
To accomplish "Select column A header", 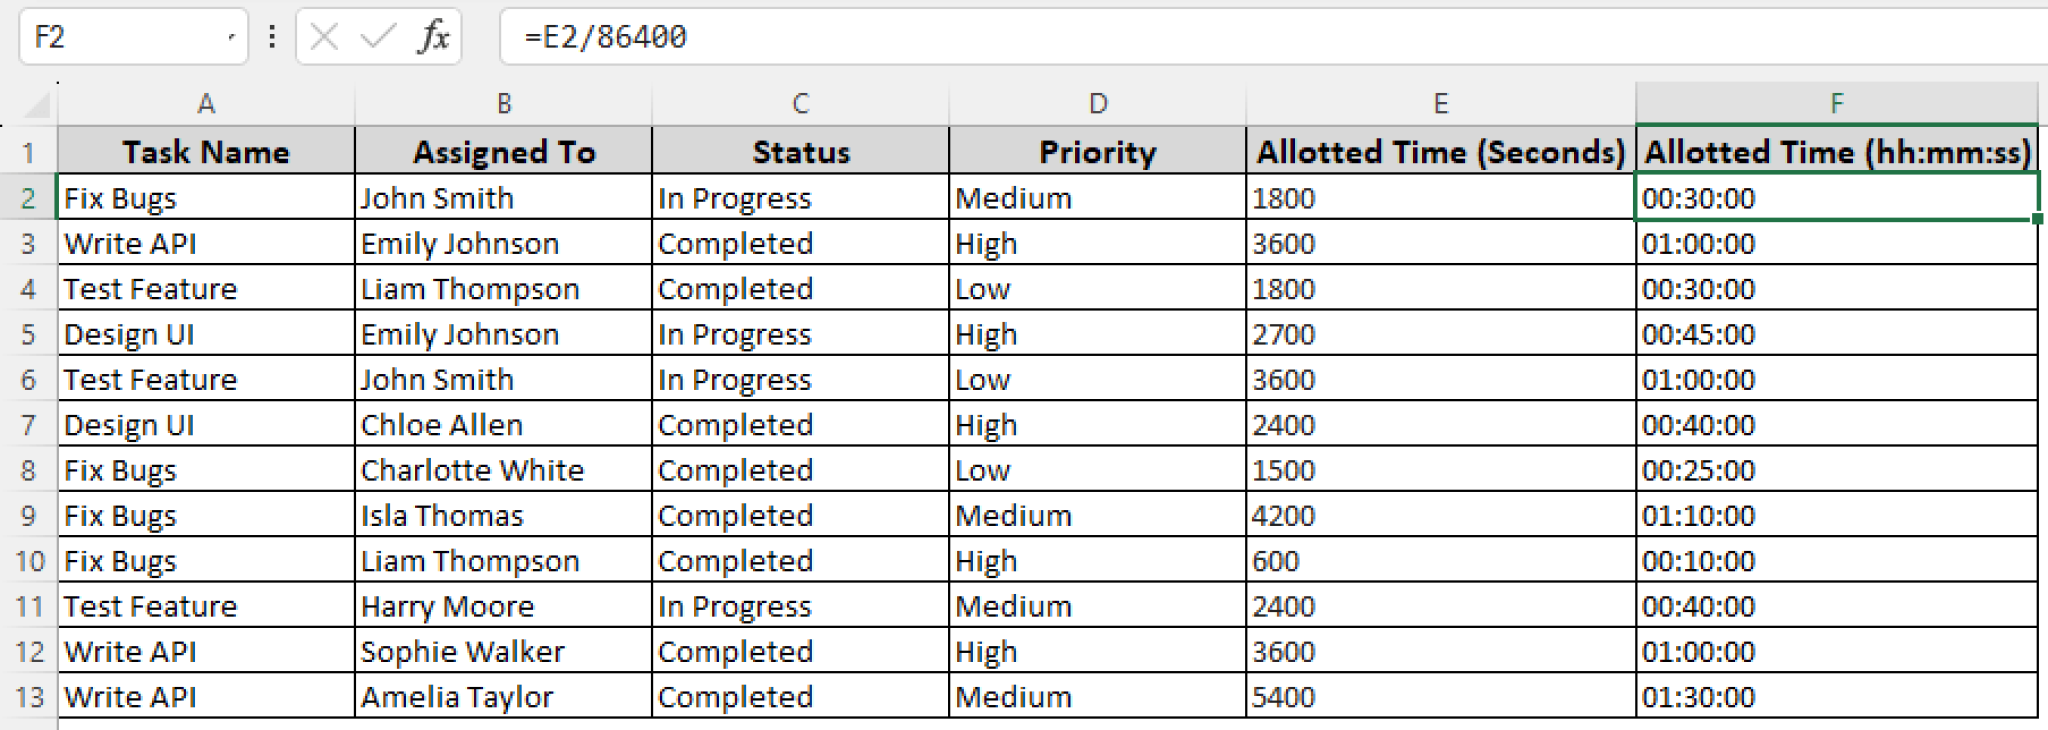I will pyautogui.click(x=207, y=103).
